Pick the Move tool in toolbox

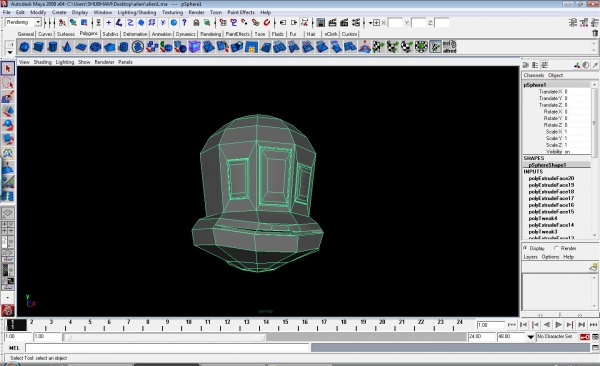pyautogui.click(x=8, y=111)
